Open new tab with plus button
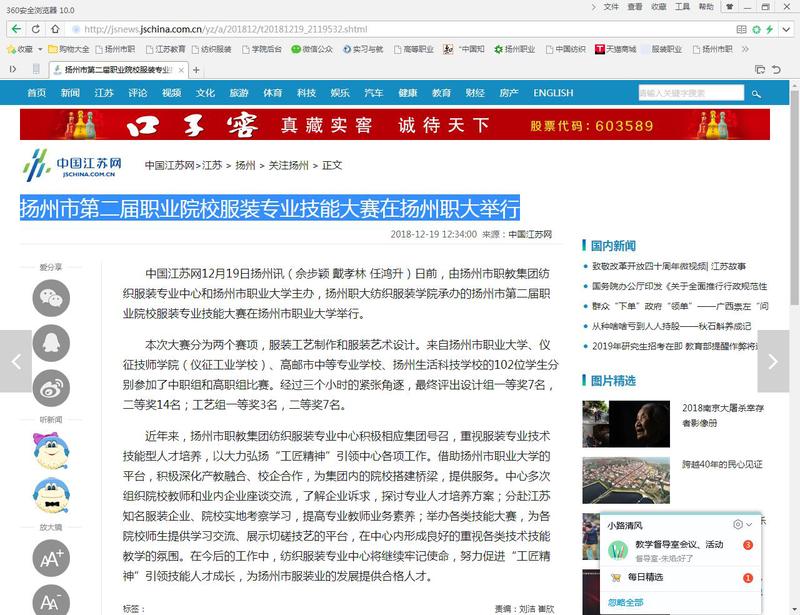The height and width of the screenshot is (615, 800). pyautogui.click(x=196, y=70)
